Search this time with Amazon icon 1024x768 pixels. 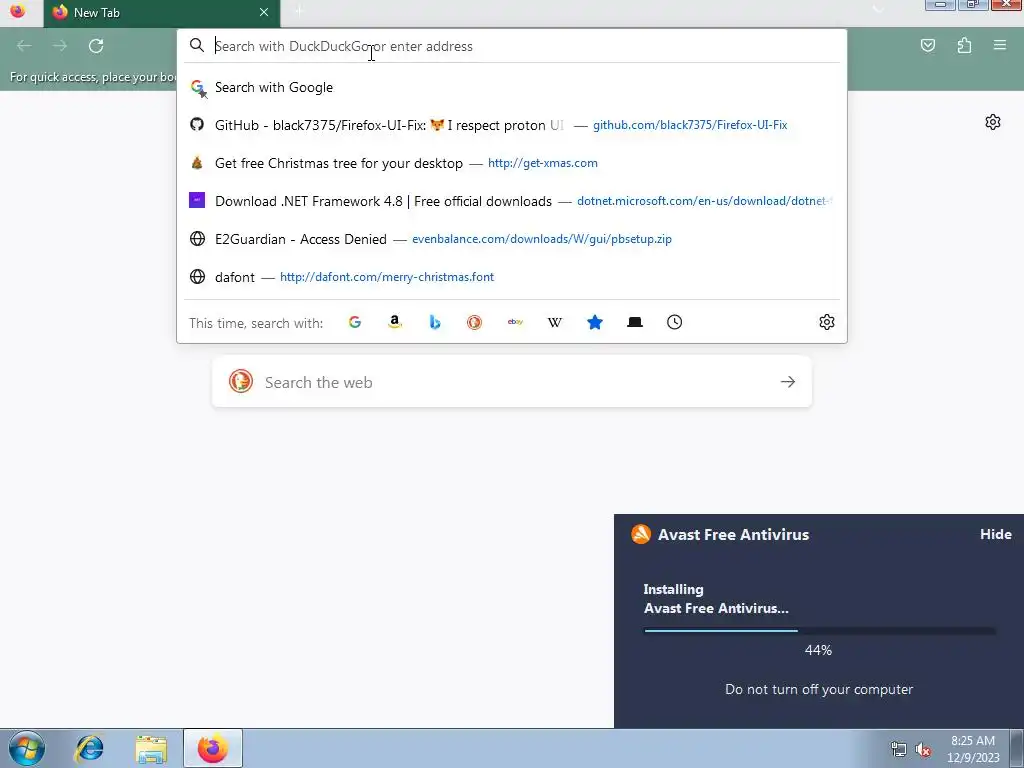click(x=394, y=322)
